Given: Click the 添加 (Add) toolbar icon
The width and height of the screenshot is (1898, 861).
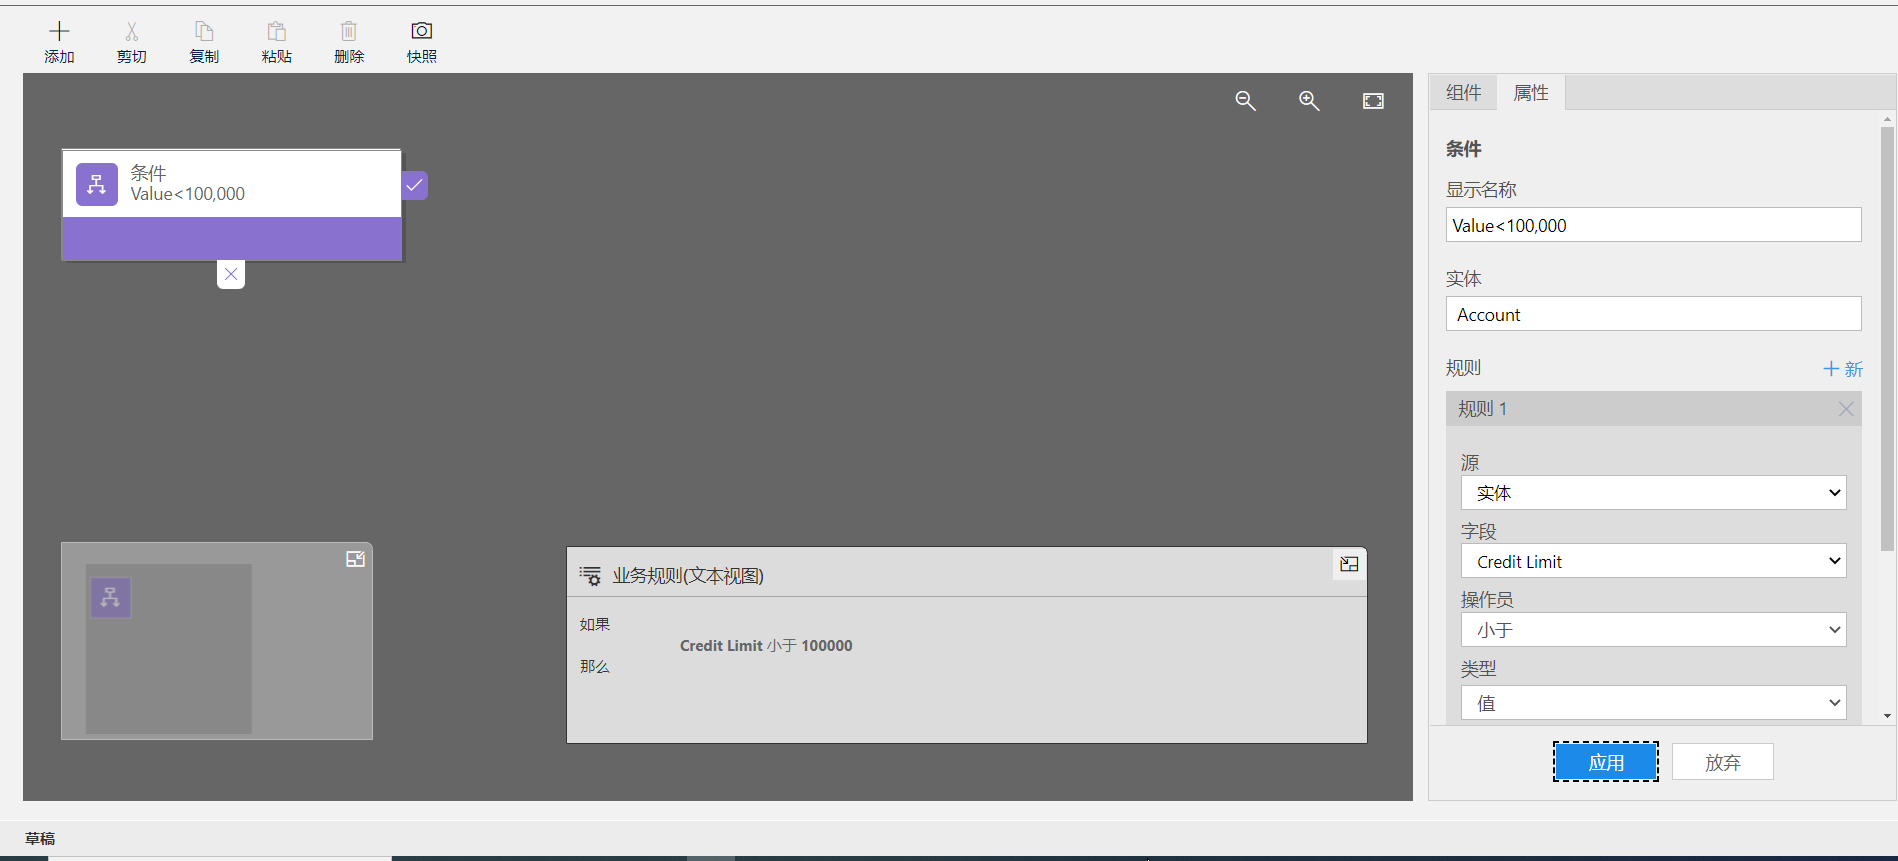Looking at the screenshot, I should click(x=59, y=32).
